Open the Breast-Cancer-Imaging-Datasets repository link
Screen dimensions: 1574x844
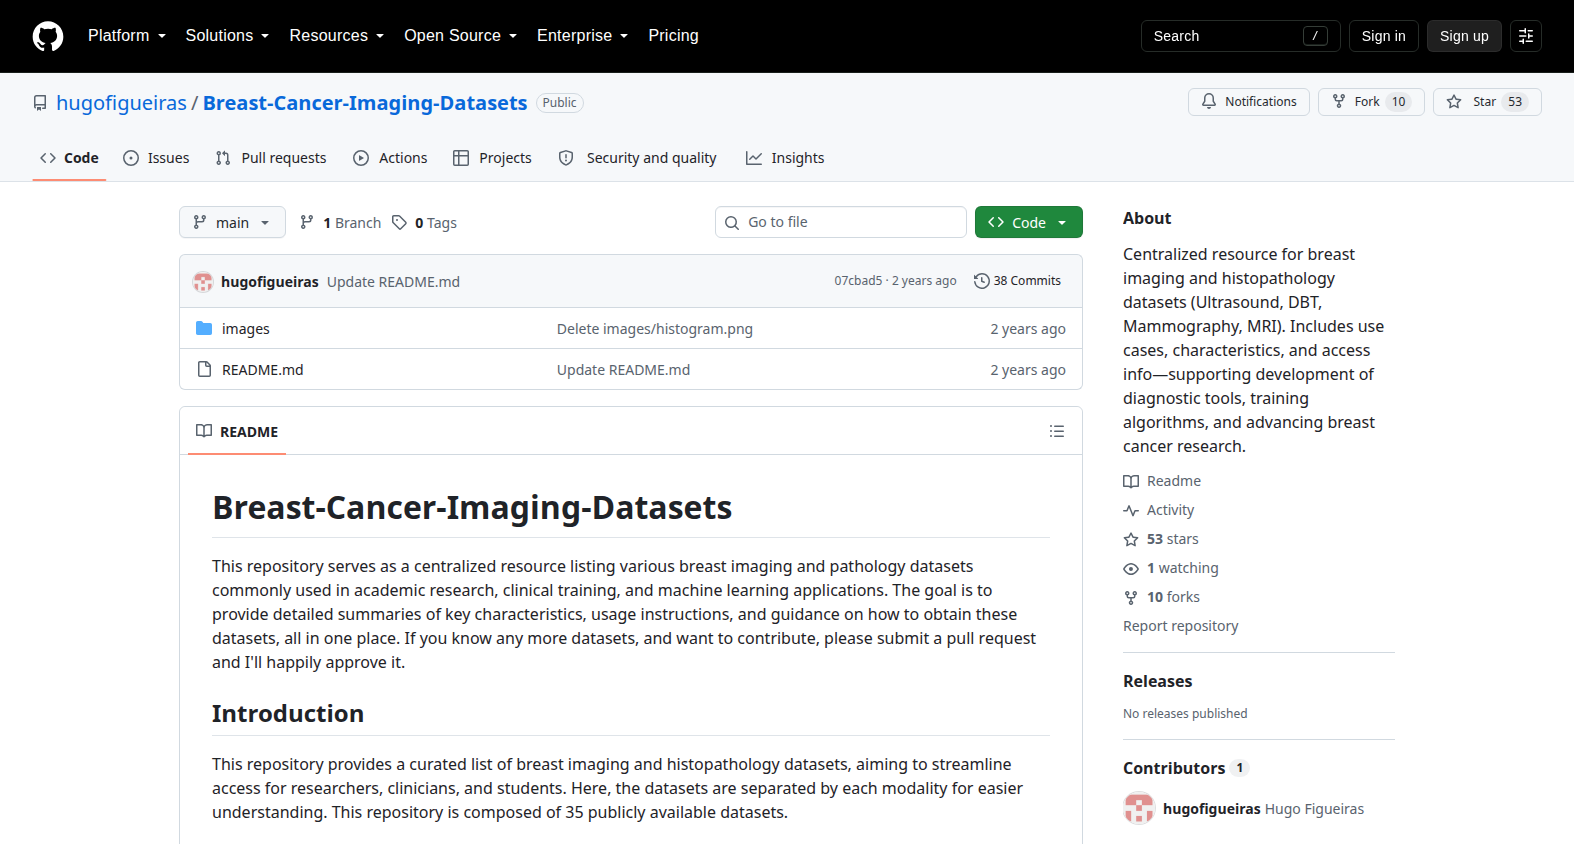[365, 103]
